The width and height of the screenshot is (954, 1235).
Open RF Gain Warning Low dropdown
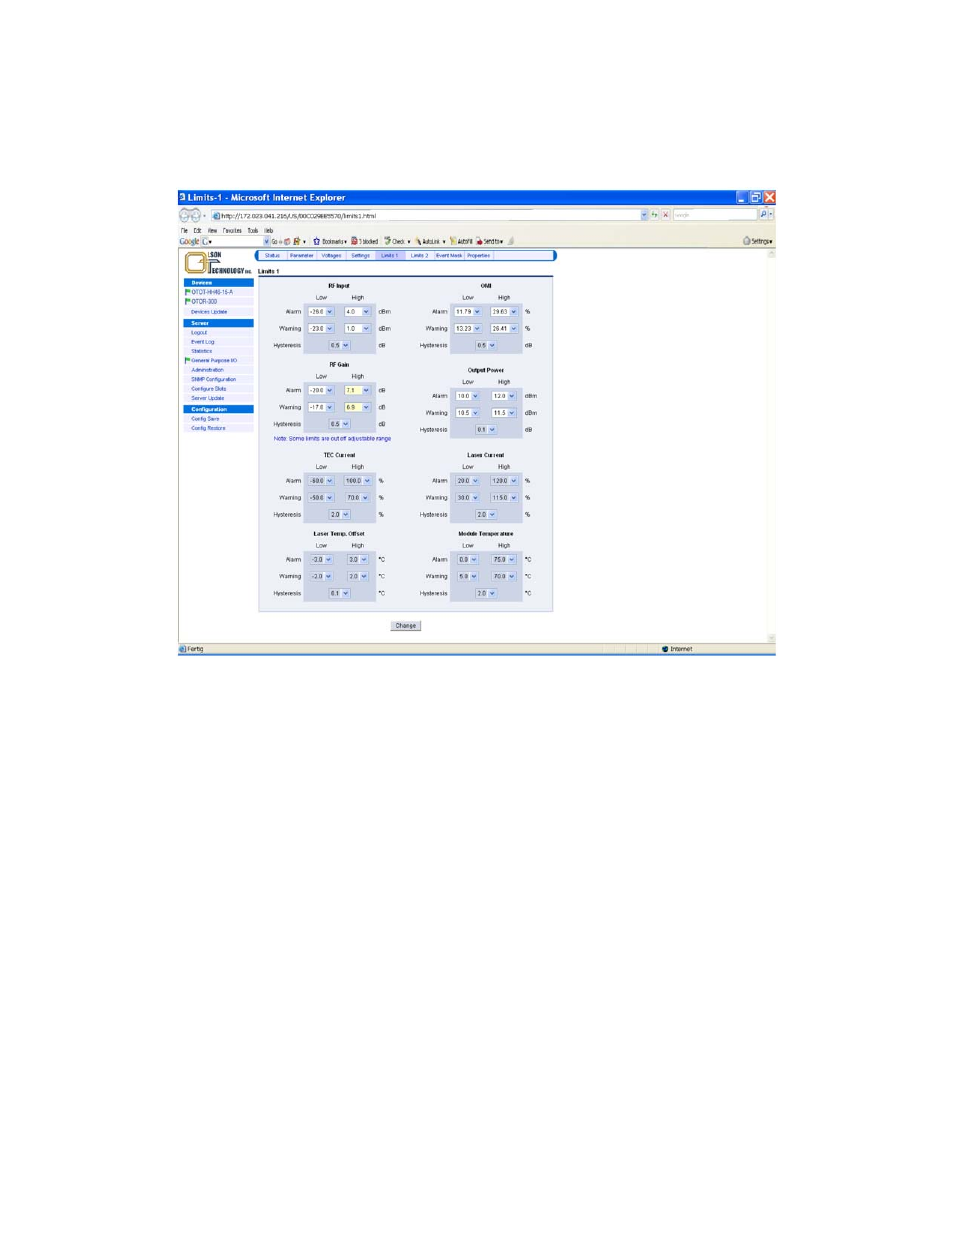click(x=321, y=408)
